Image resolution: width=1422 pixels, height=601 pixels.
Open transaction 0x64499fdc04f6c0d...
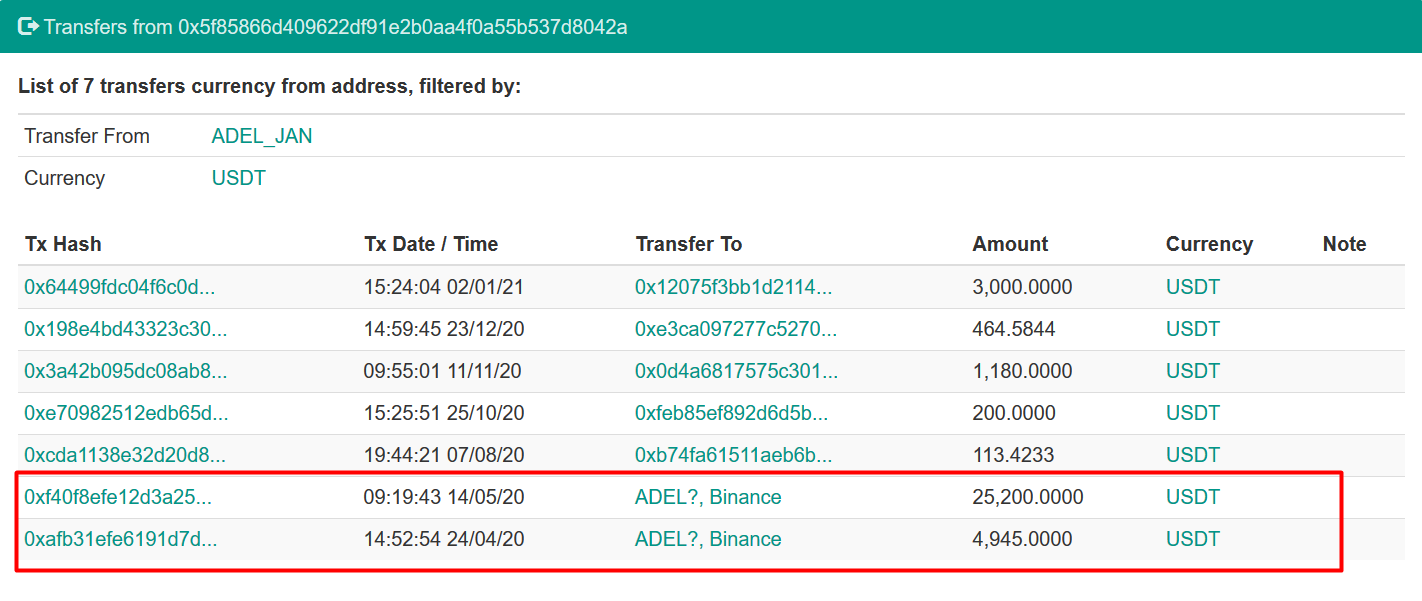(120, 287)
